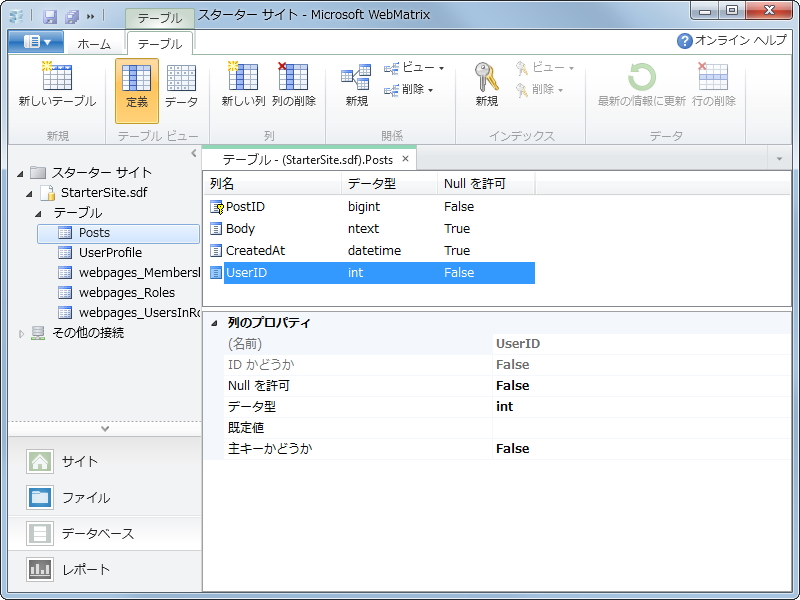Click 行の削除 (Delete Row) icon
This screenshot has width=800, height=600.
(x=713, y=77)
